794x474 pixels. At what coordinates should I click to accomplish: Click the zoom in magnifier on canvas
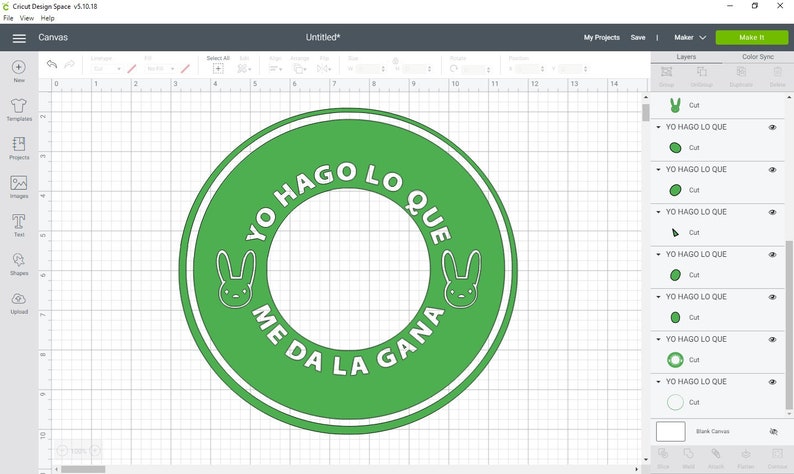point(95,450)
